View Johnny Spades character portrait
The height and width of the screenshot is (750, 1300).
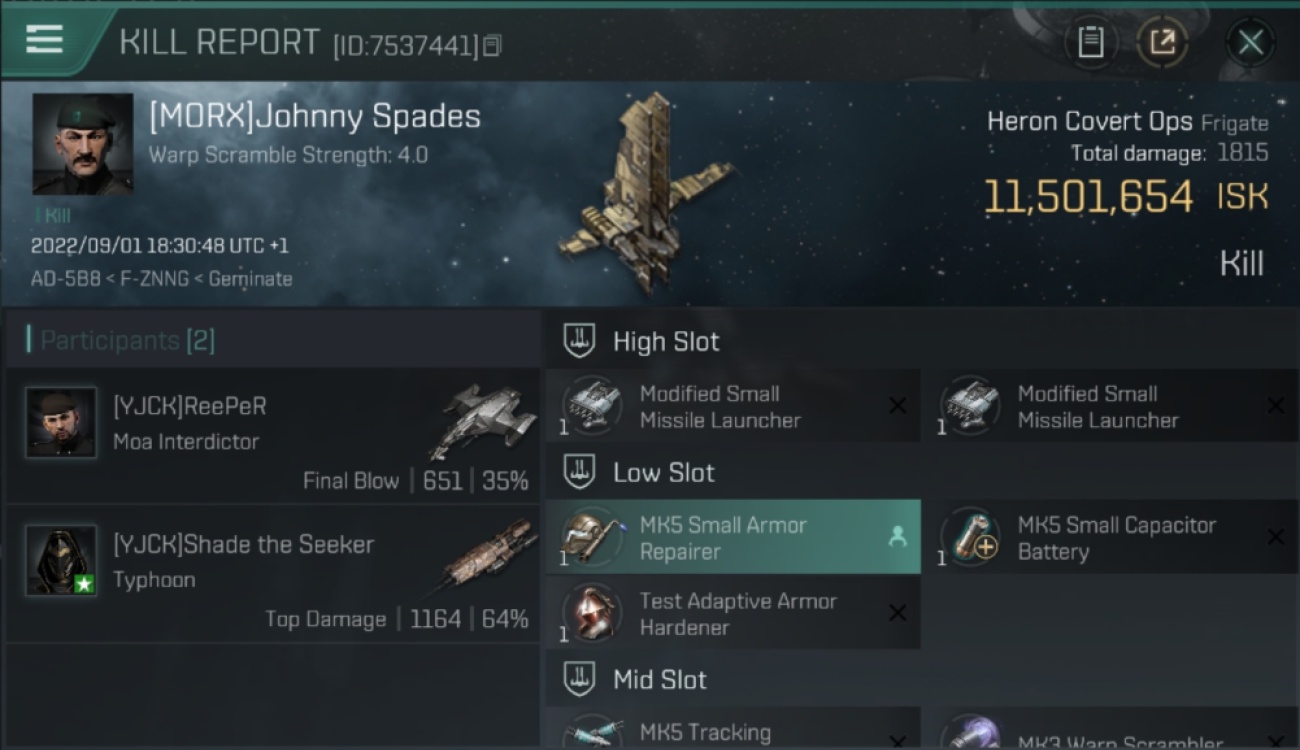point(82,144)
